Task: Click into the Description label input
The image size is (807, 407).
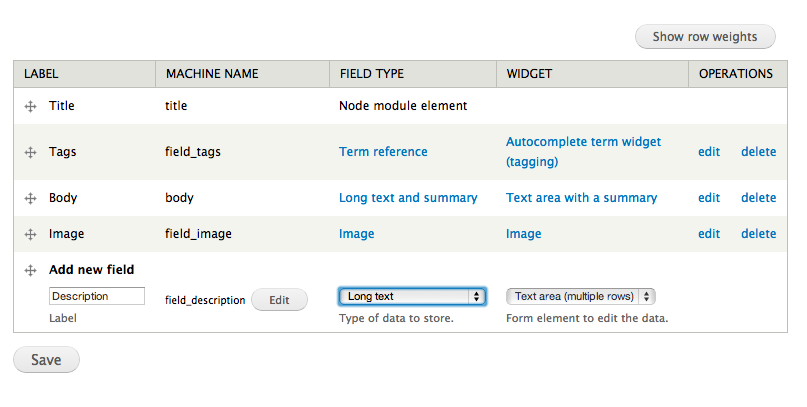Action: click(96, 296)
